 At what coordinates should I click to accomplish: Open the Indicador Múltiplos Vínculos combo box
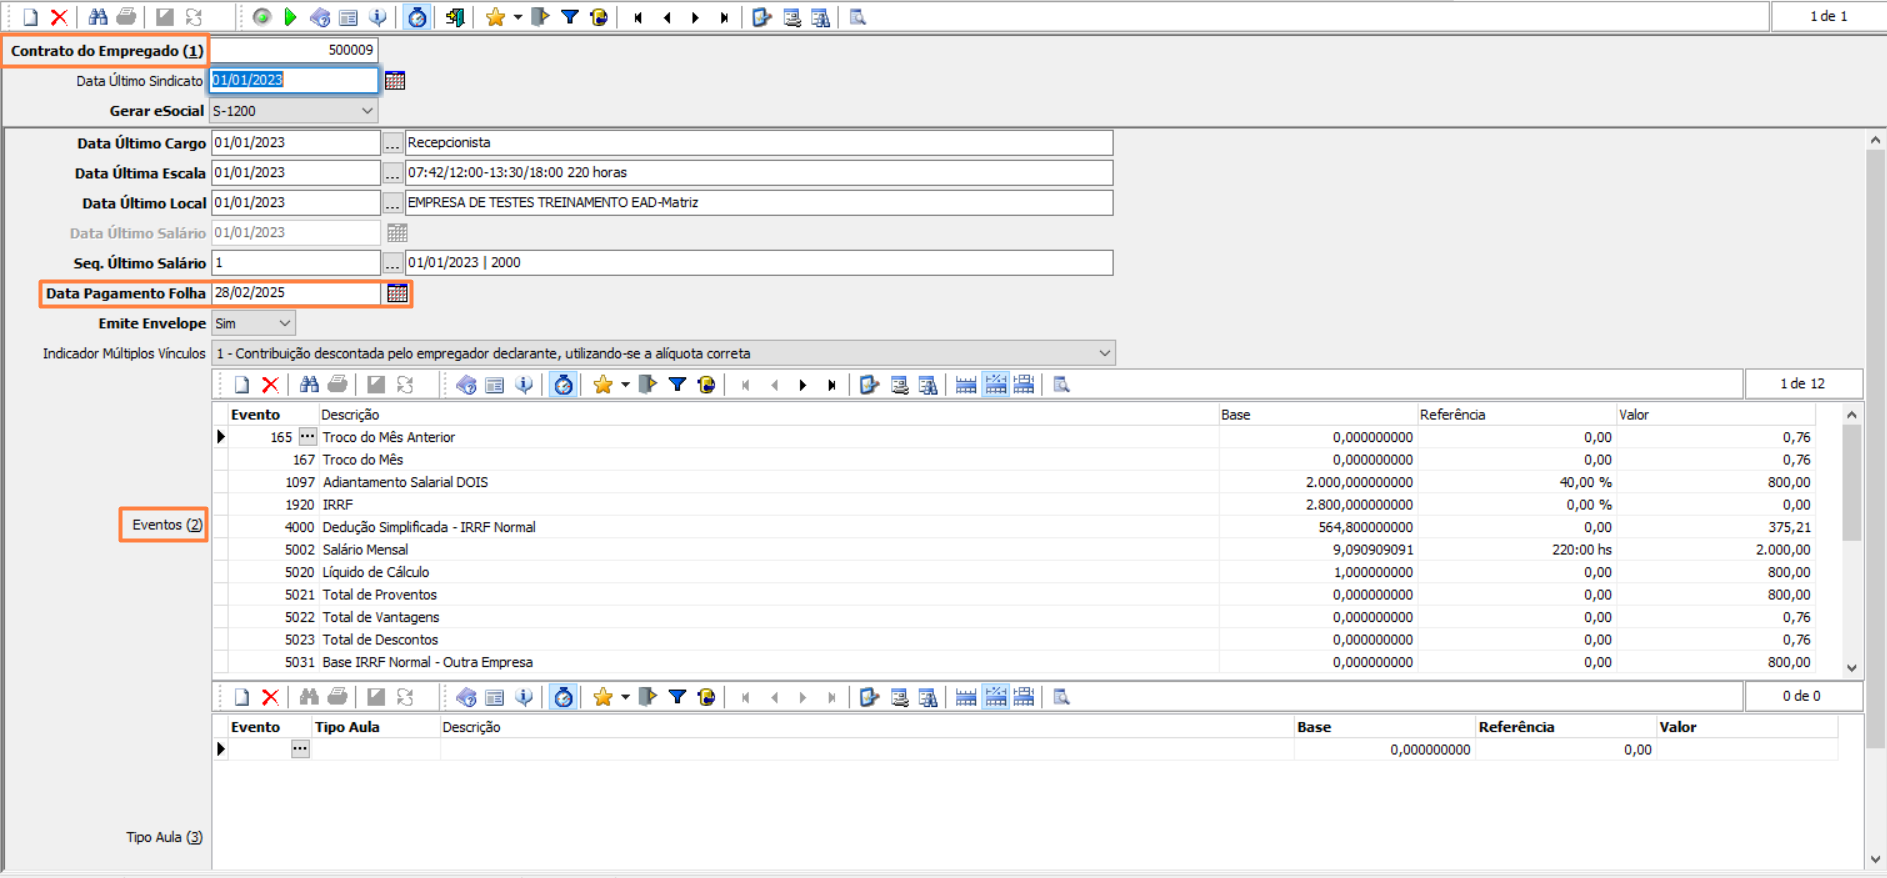1104,353
